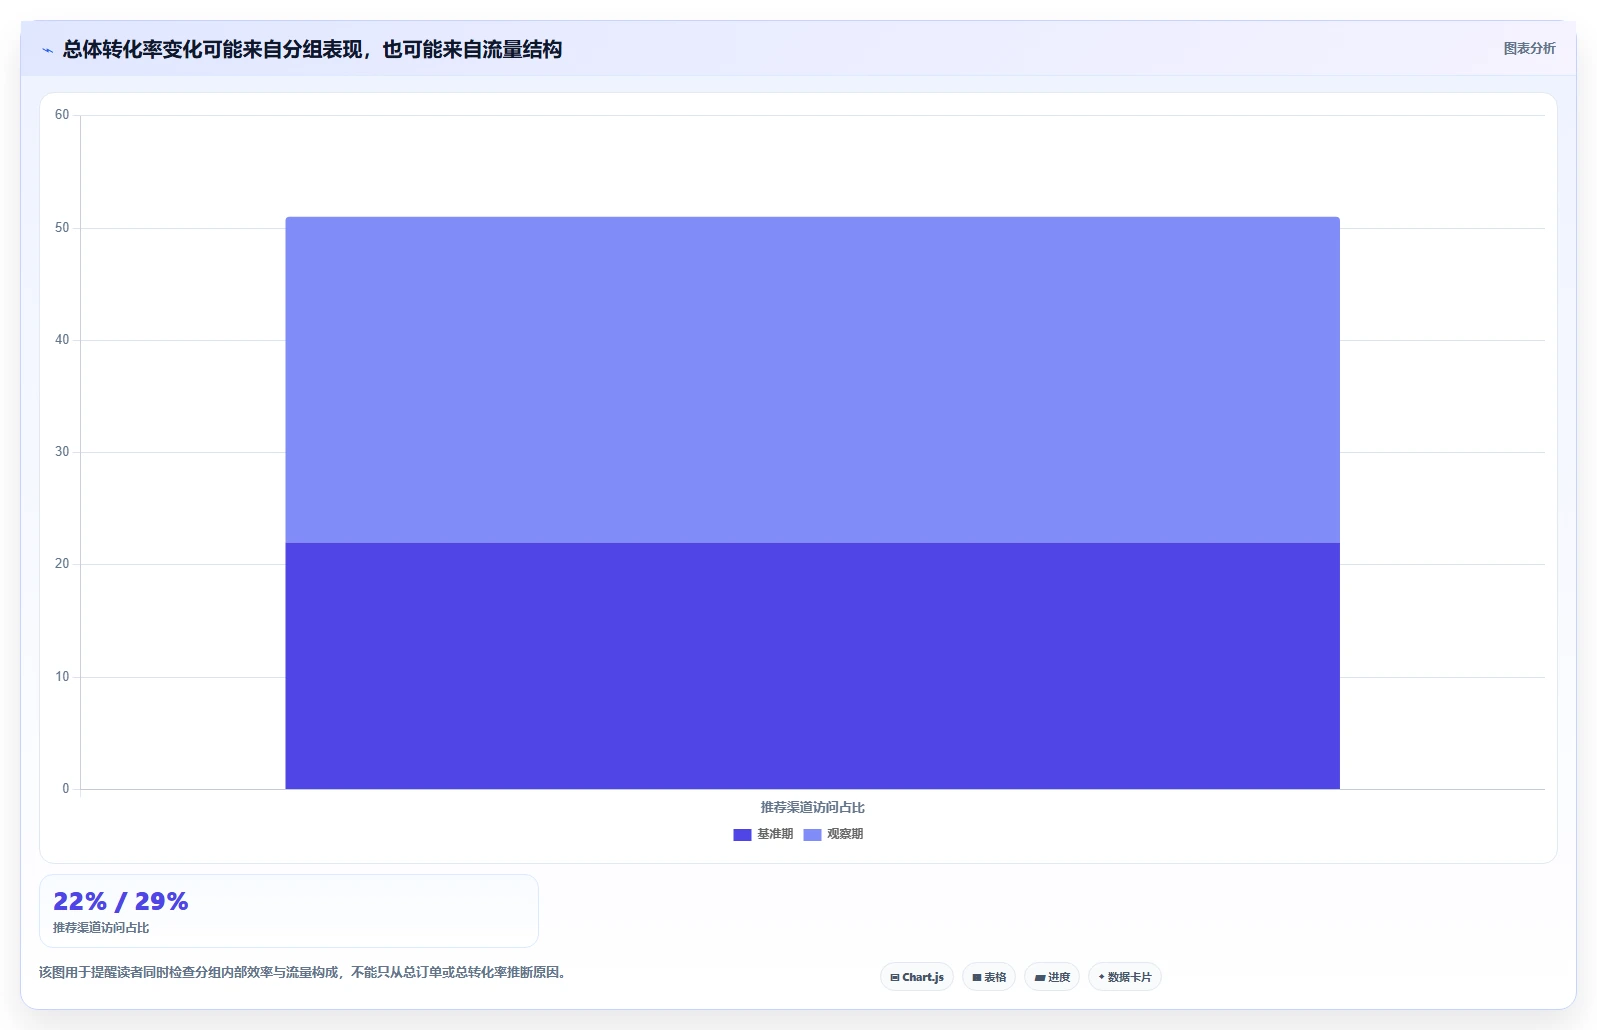Select the 进度 pill tag
Viewport: 1597px width, 1030px height.
[x=1052, y=977]
